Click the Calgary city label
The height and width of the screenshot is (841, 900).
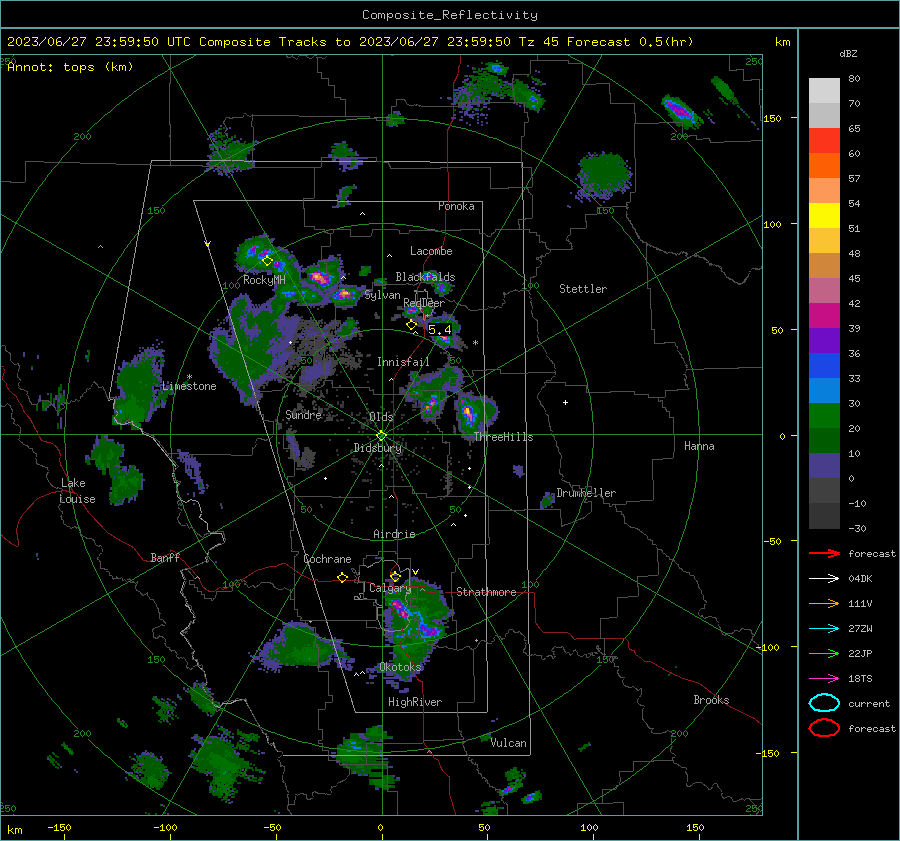click(x=390, y=588)
